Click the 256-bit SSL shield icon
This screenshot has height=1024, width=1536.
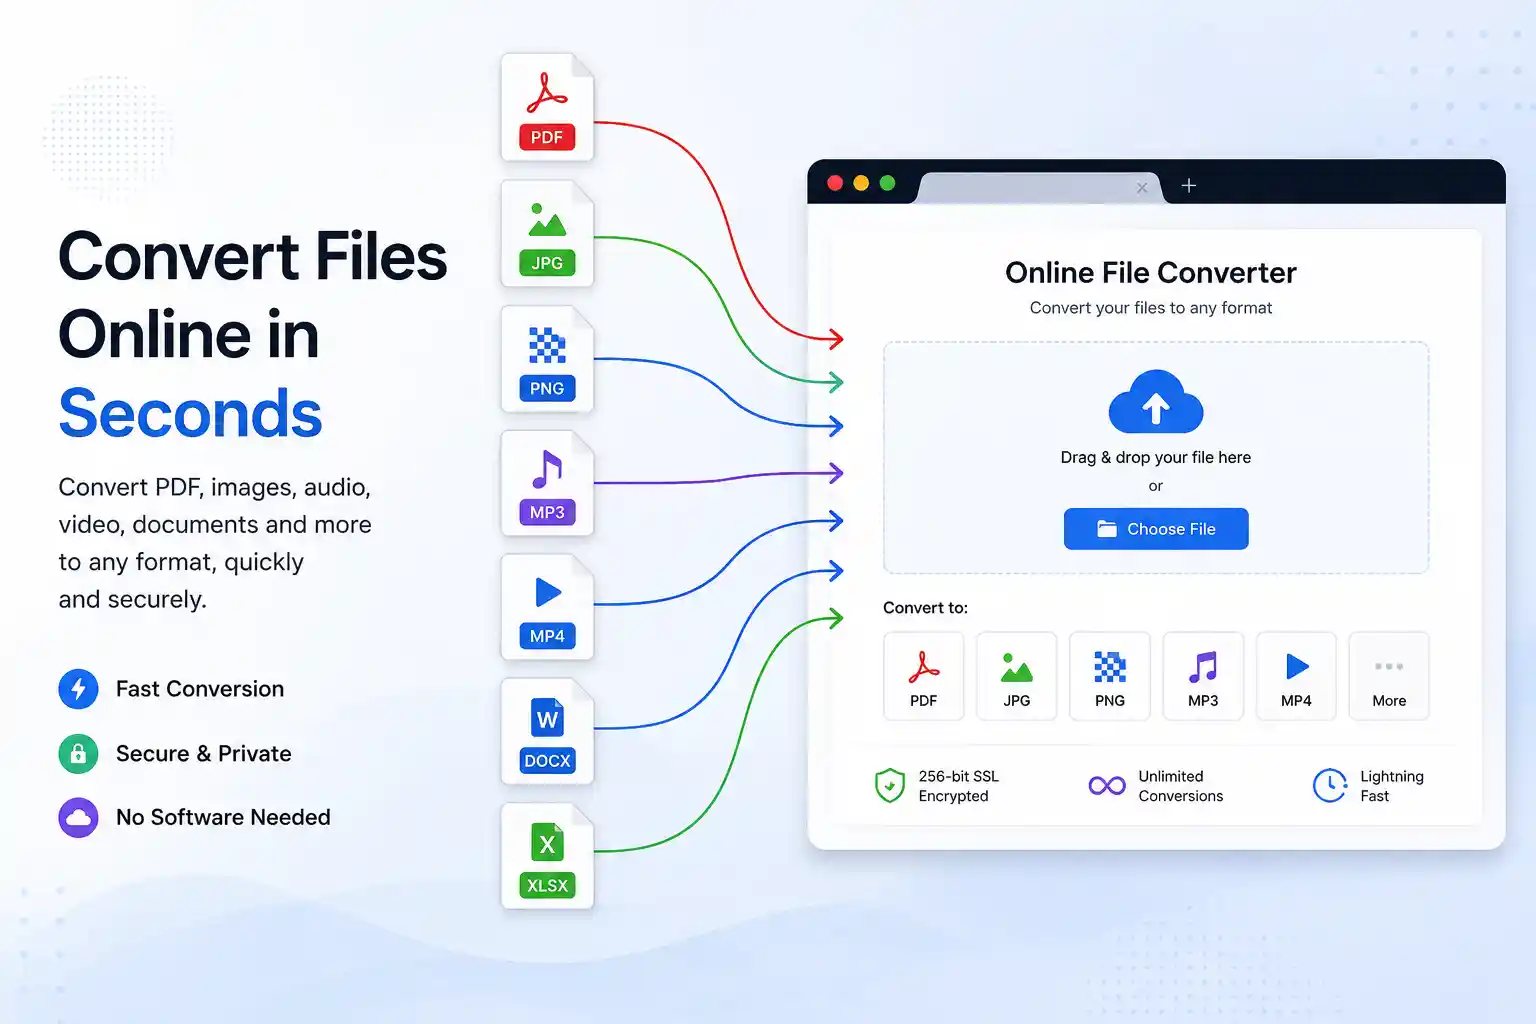(x=890, y=786)
